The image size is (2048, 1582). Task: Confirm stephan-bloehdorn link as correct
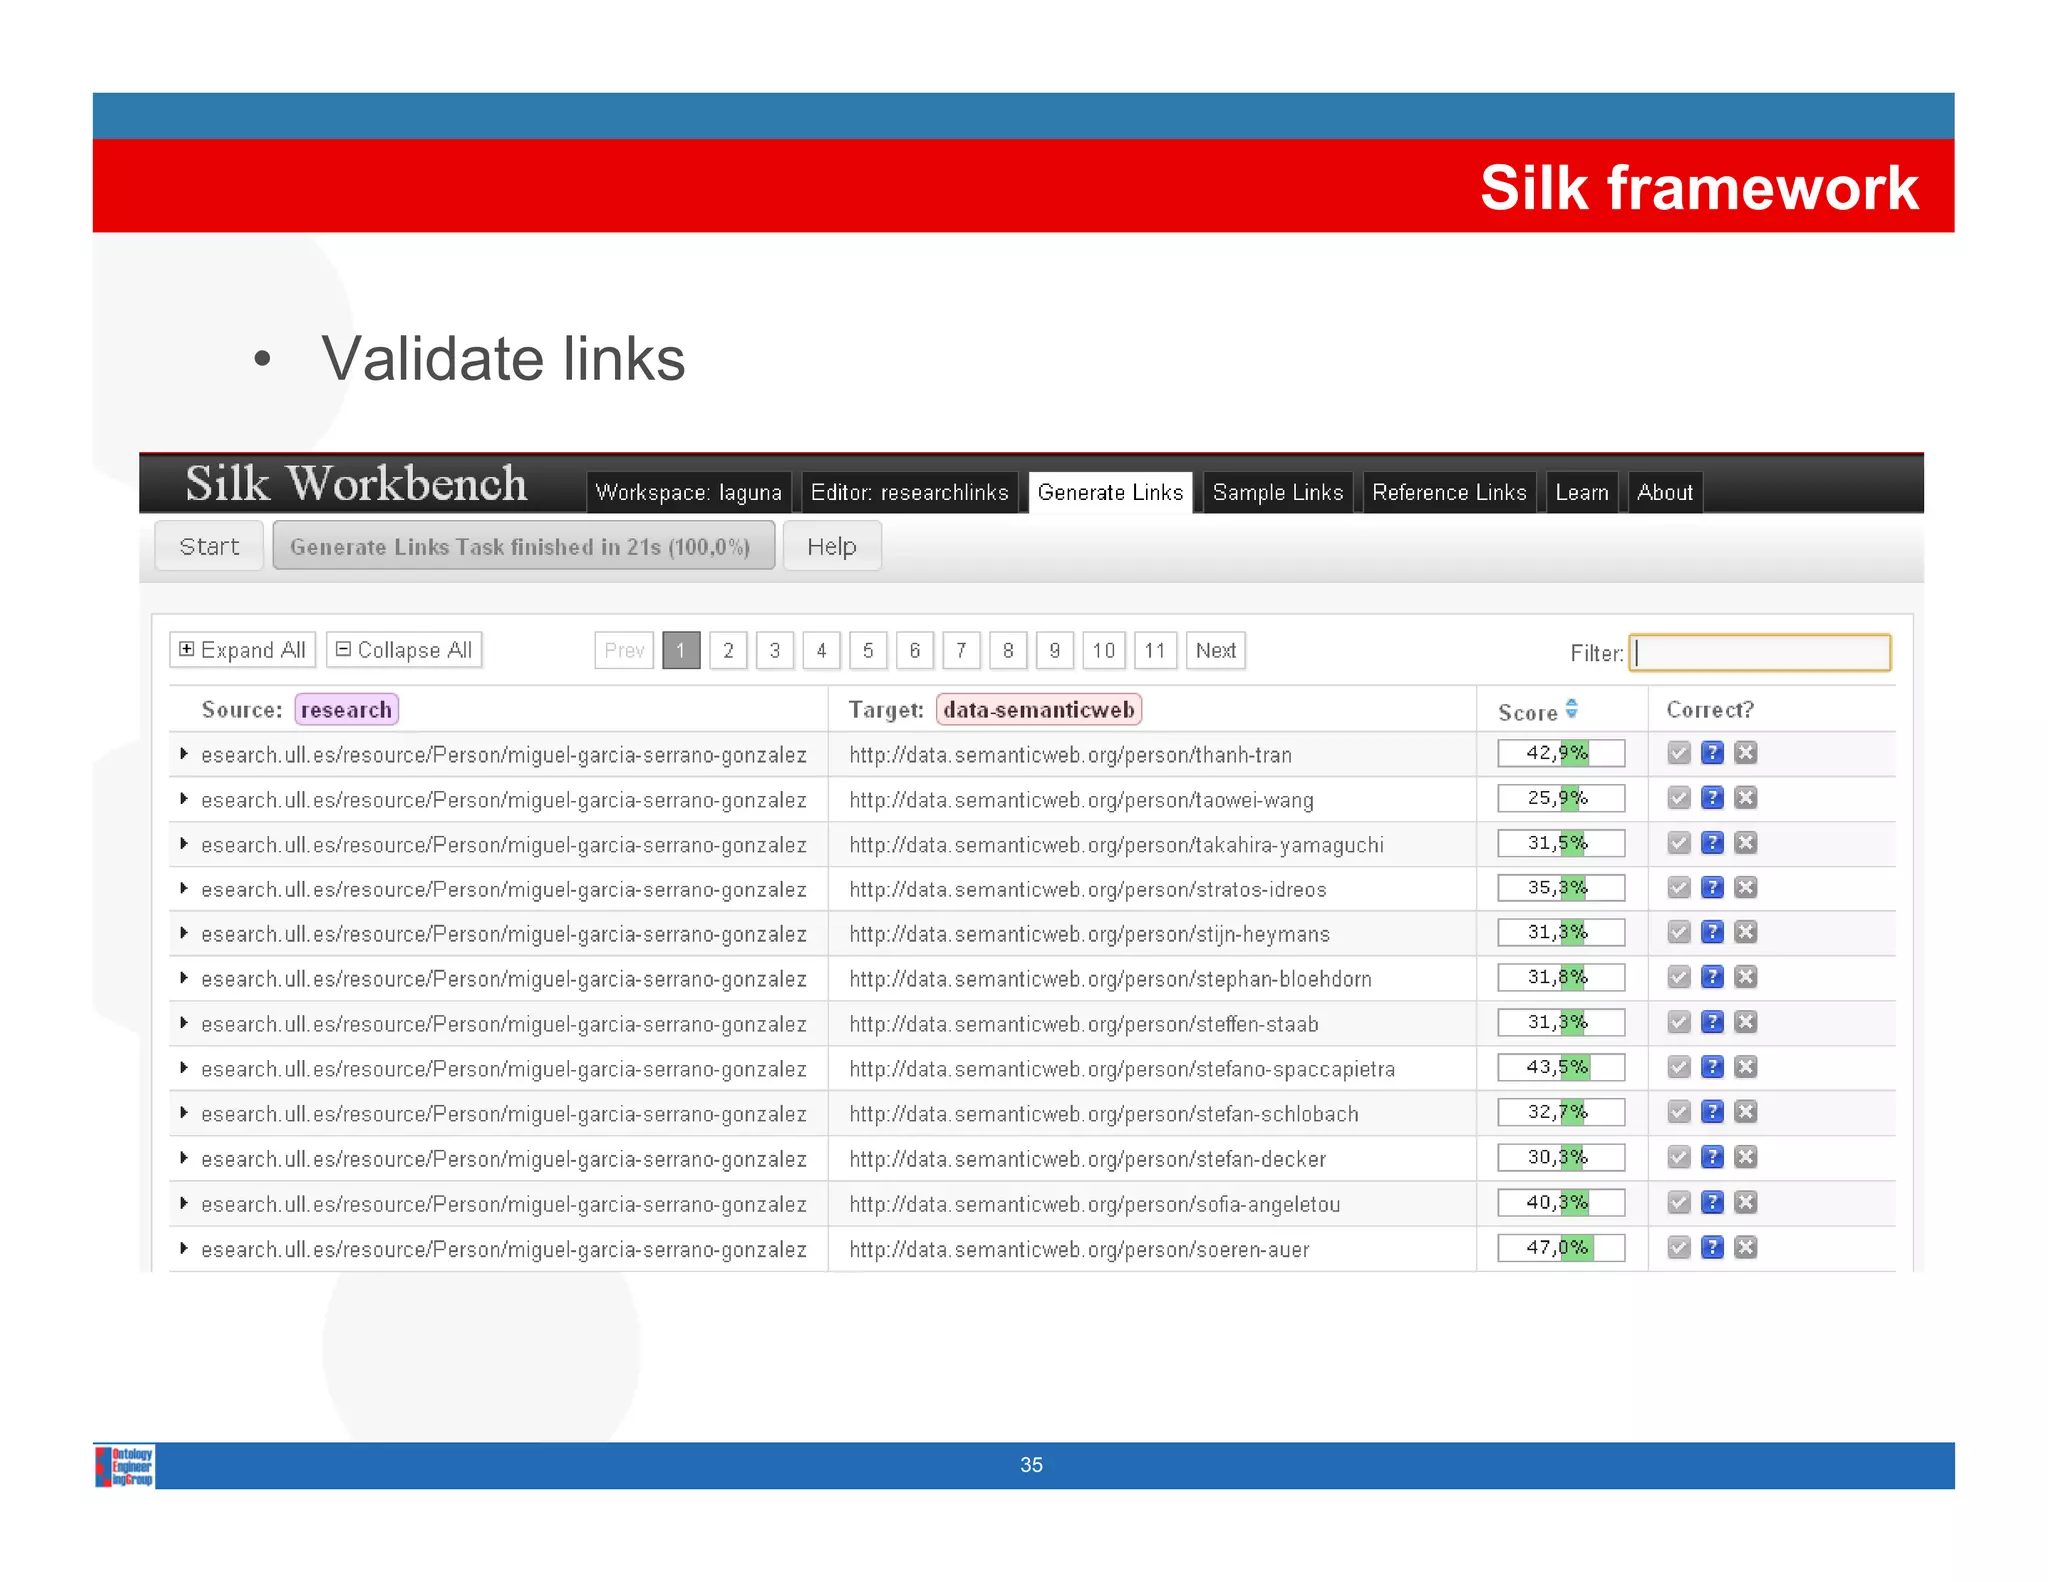point(1679,977)
